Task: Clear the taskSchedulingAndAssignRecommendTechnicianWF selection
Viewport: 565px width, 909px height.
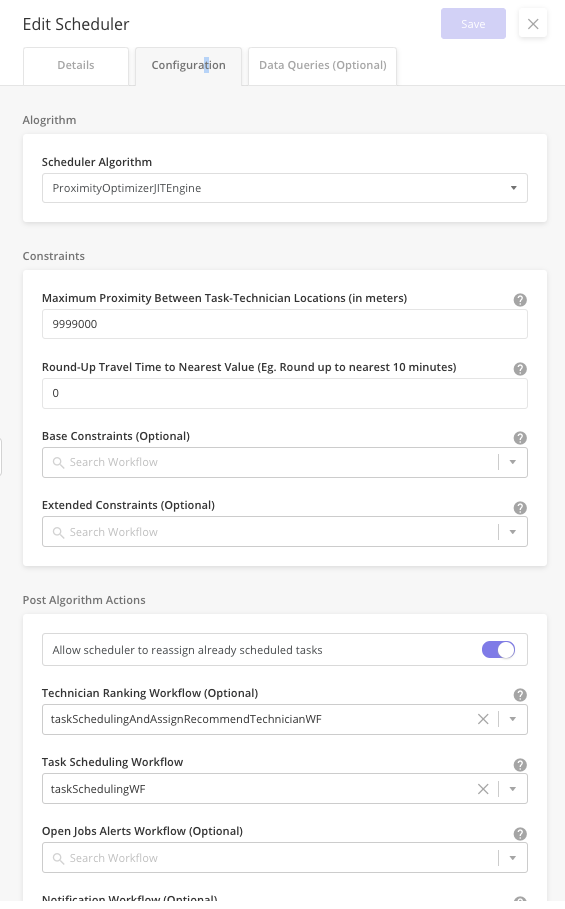Action: coord(483,719)
